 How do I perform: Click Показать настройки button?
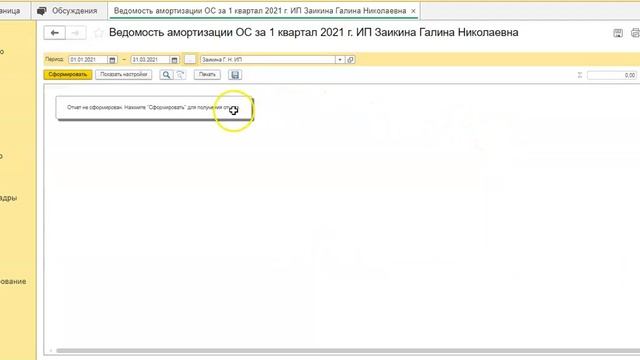click(124, 75)
